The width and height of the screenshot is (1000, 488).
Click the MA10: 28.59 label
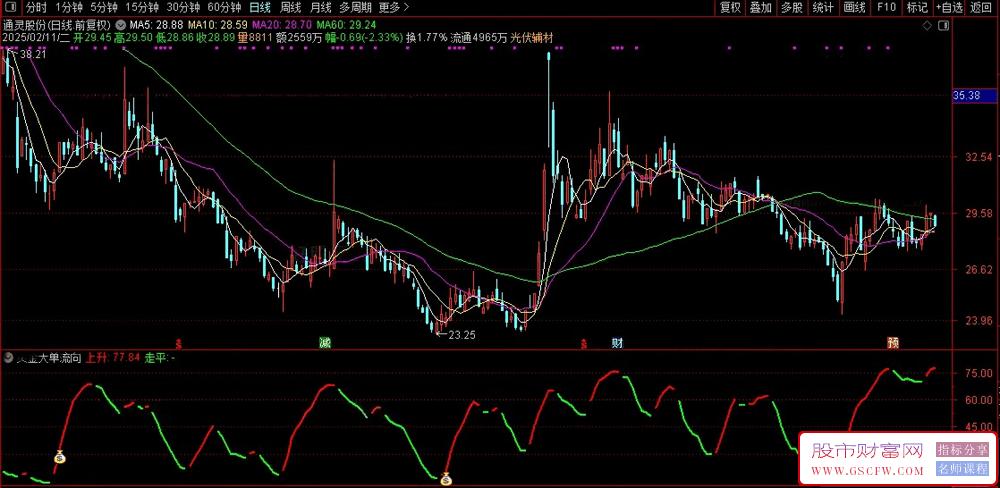217,25
